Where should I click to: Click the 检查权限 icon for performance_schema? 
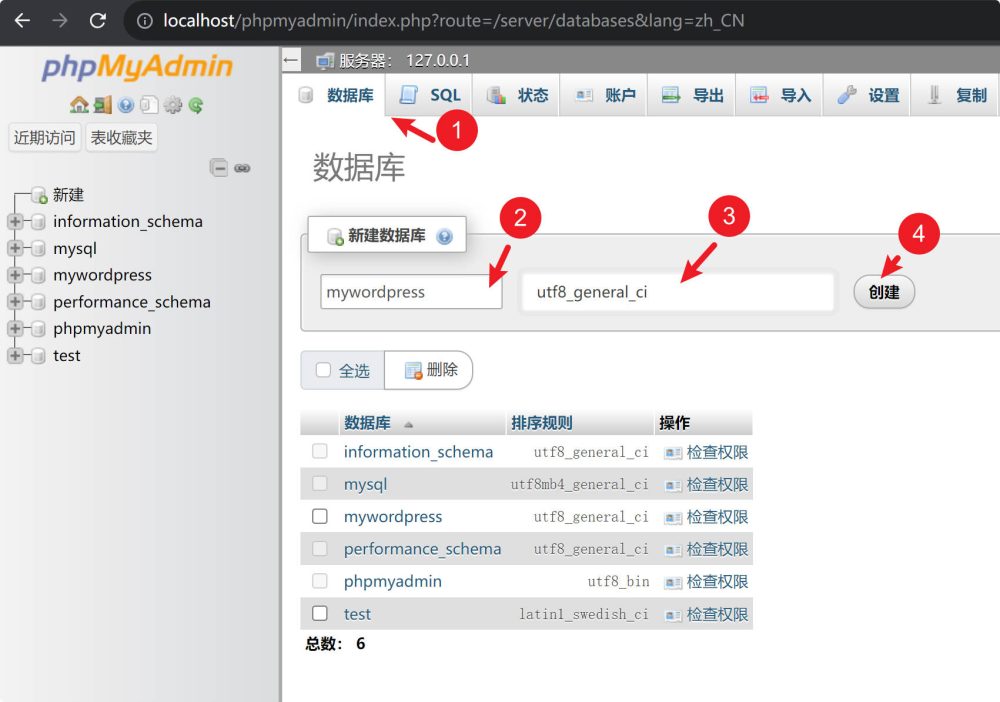pos(673,550)
